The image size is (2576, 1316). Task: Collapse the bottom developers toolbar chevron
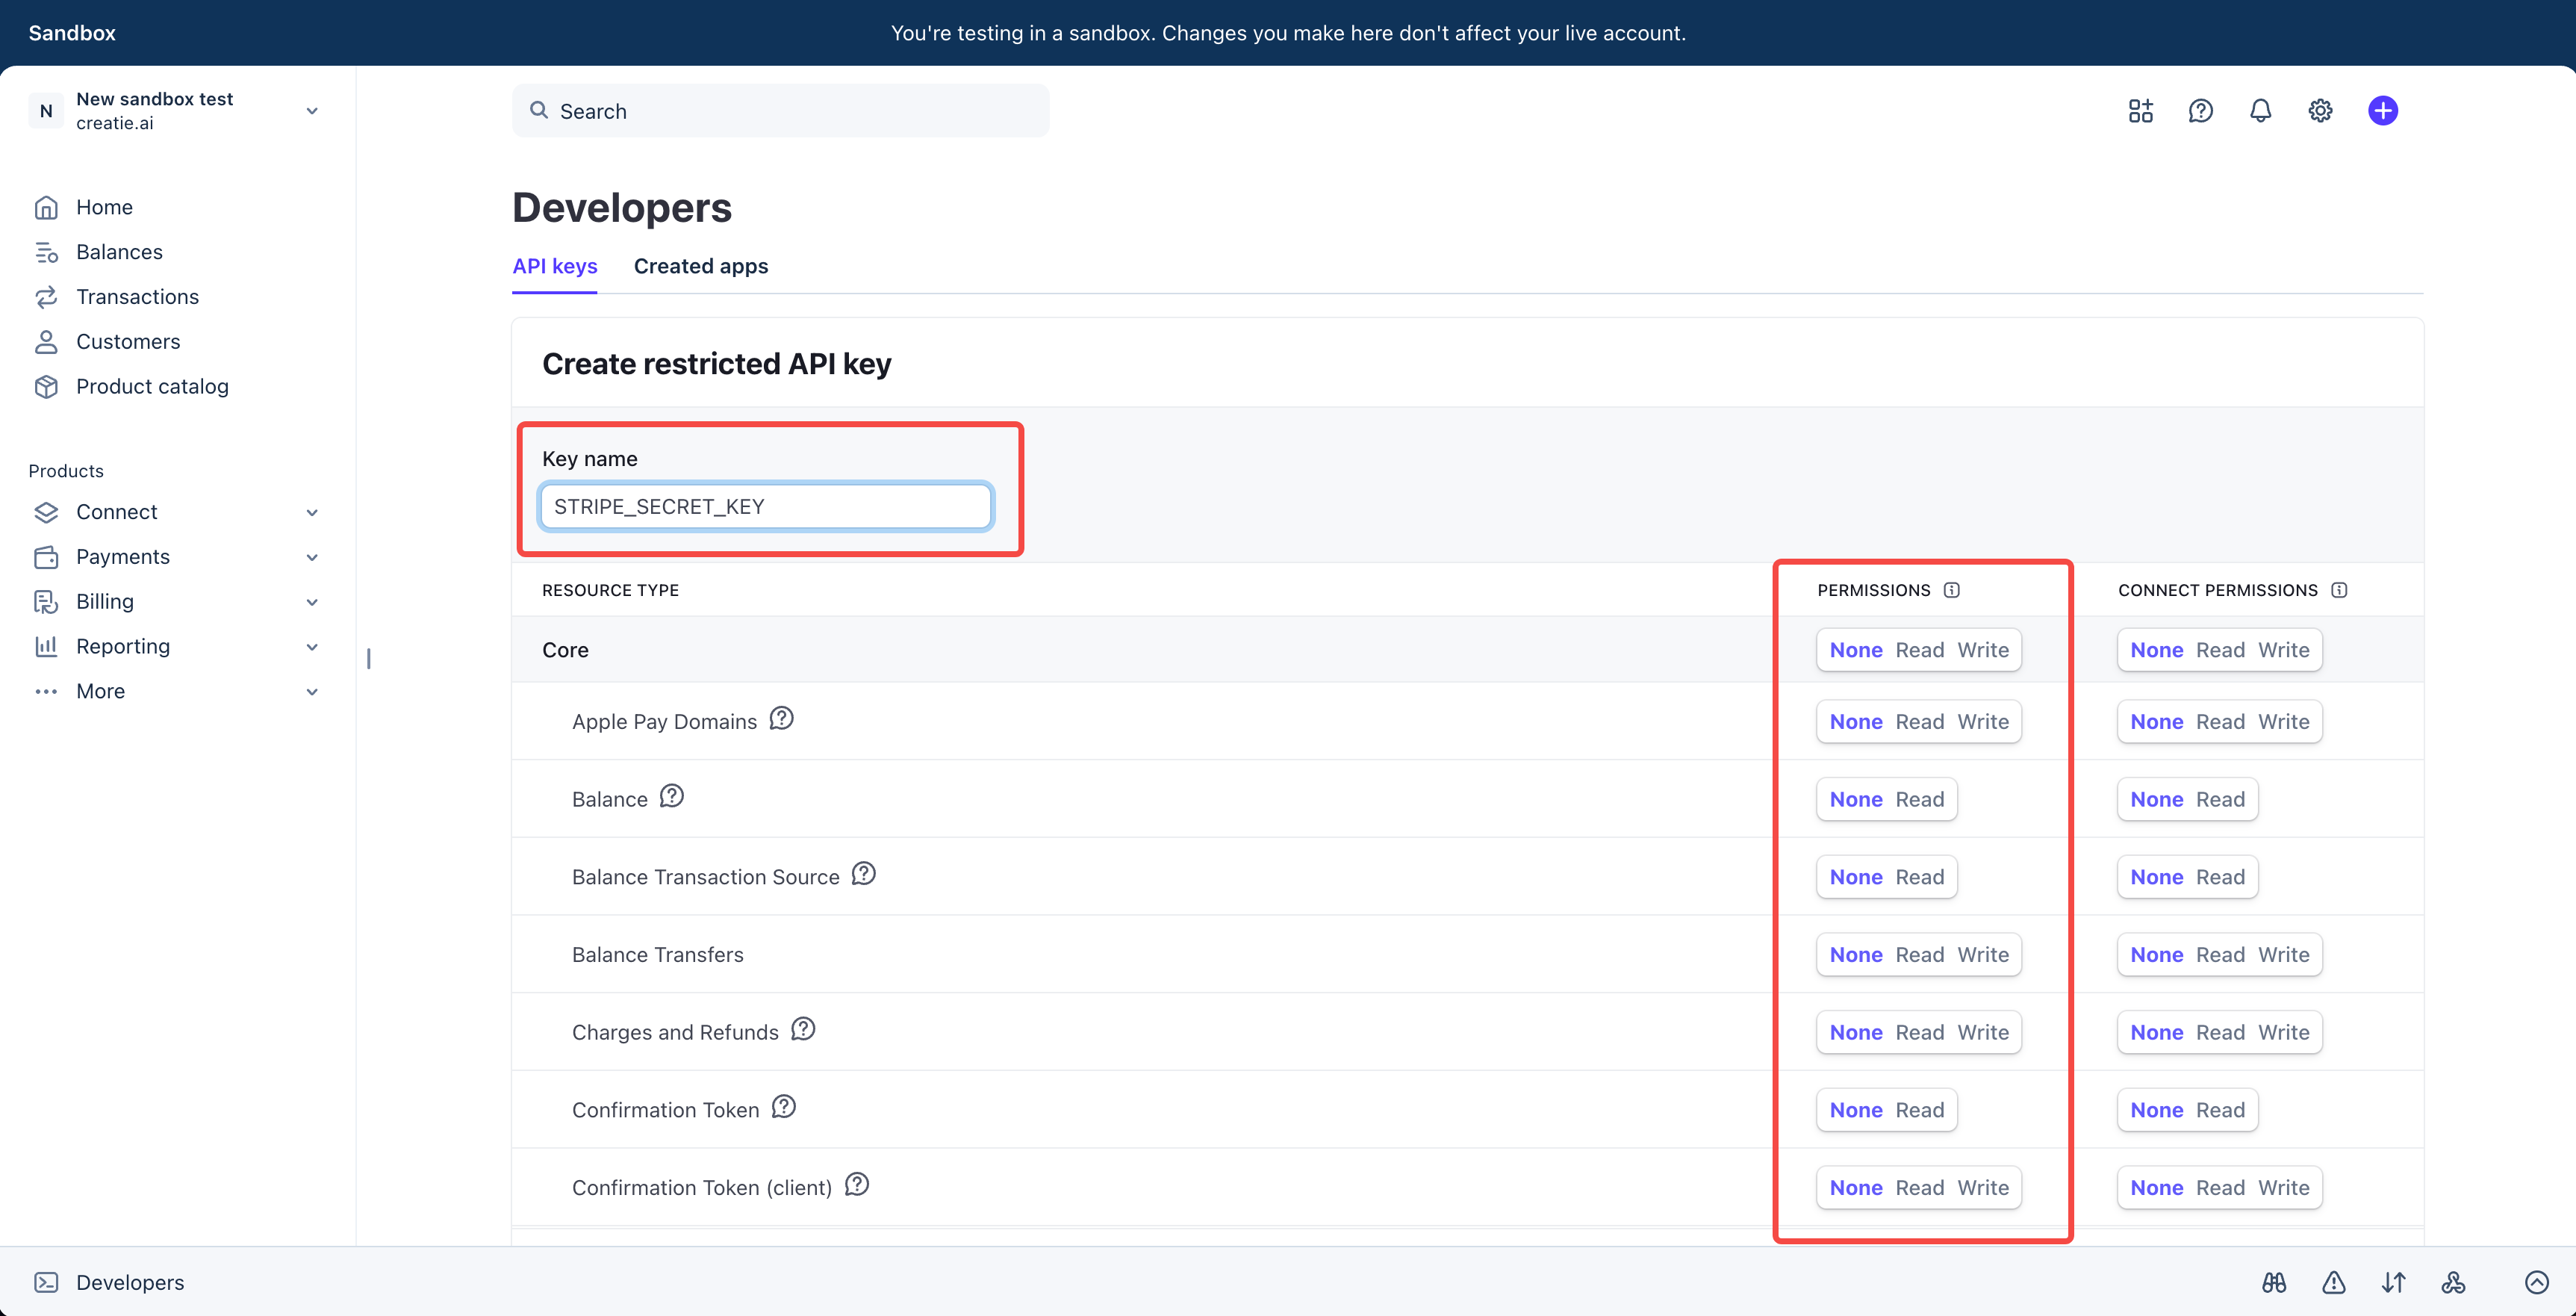click(2536, 1282)
